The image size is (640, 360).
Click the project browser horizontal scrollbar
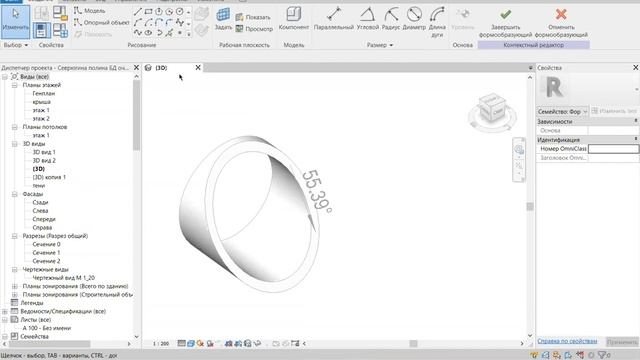(49, 344)
